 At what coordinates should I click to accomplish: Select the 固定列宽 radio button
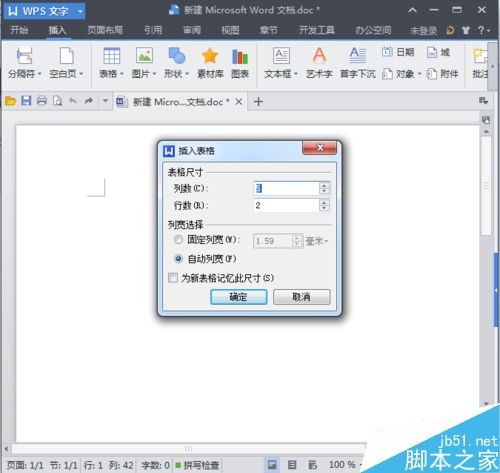178,240
